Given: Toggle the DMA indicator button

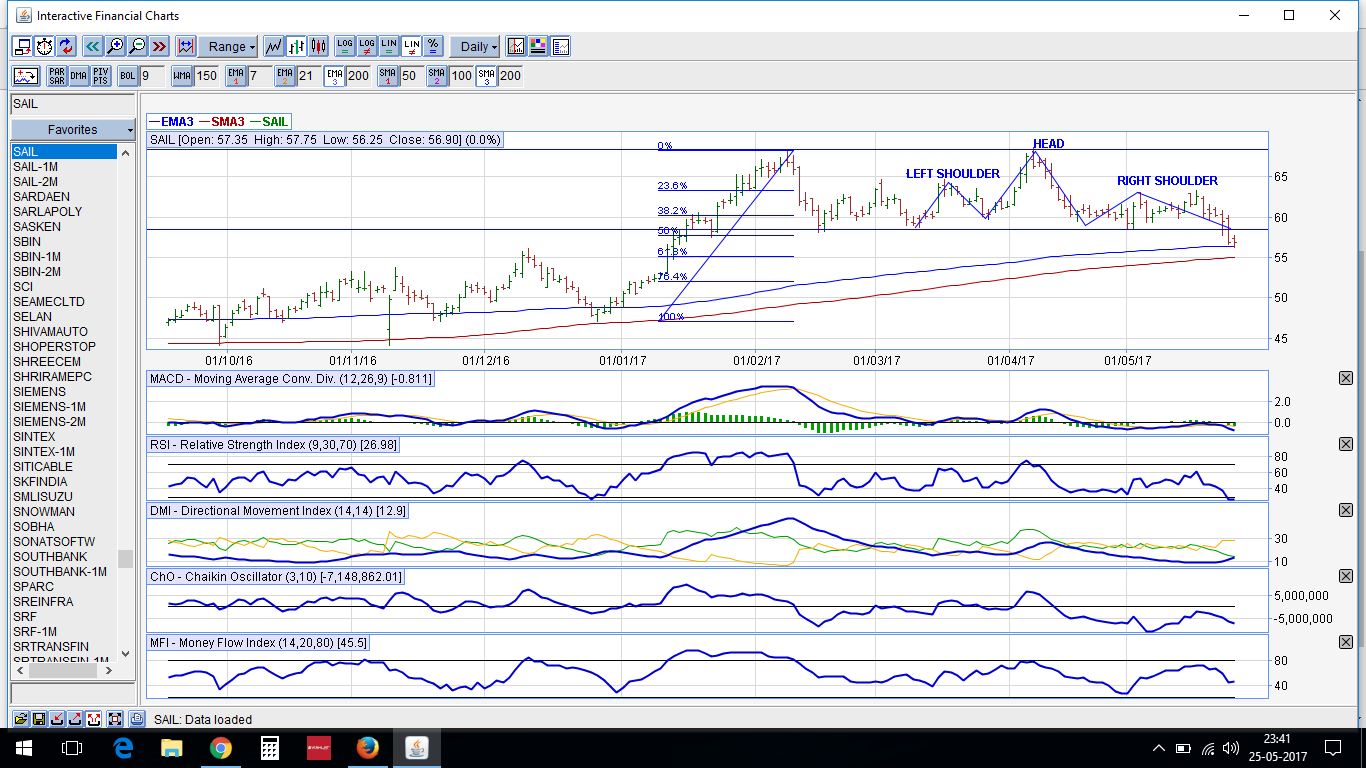Looking at the screenshot, I should click(79, 75).
